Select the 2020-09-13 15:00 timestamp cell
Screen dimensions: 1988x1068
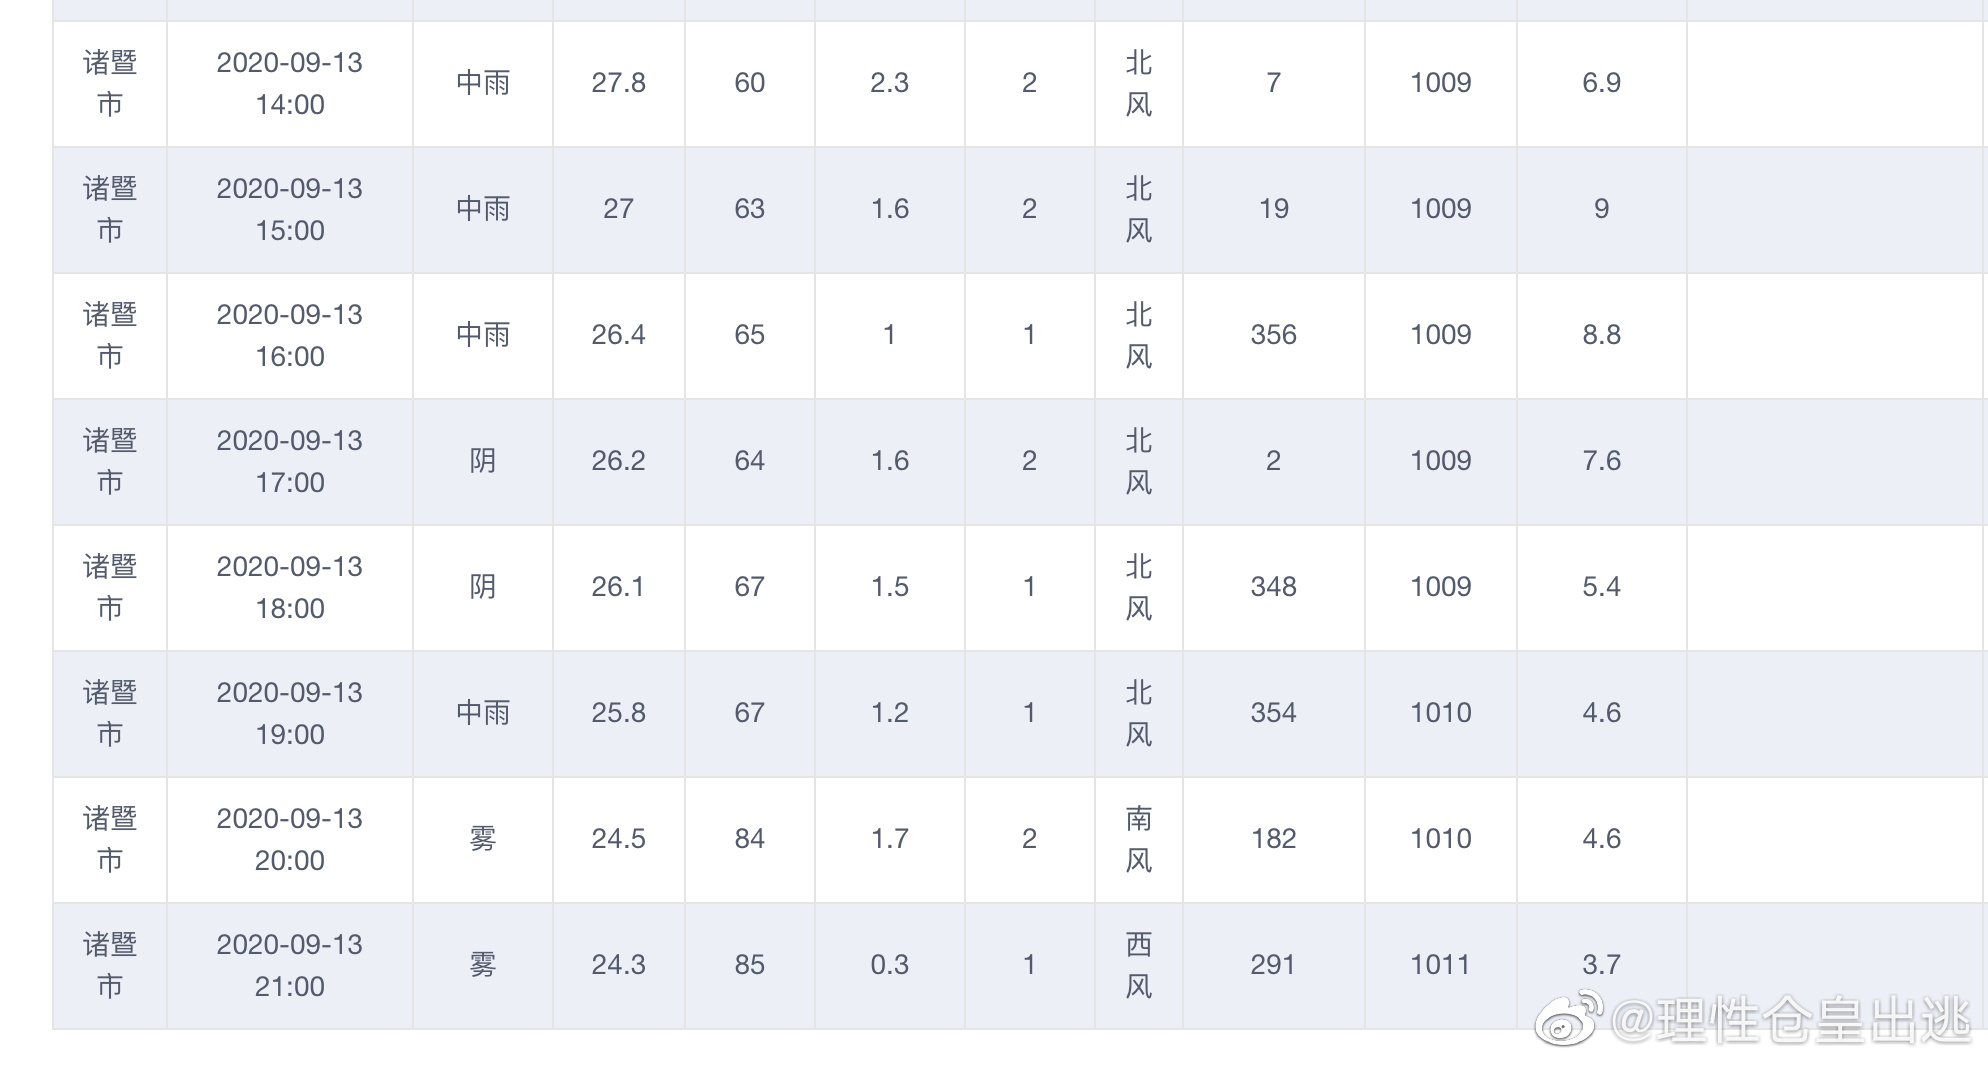pos(290,209)
